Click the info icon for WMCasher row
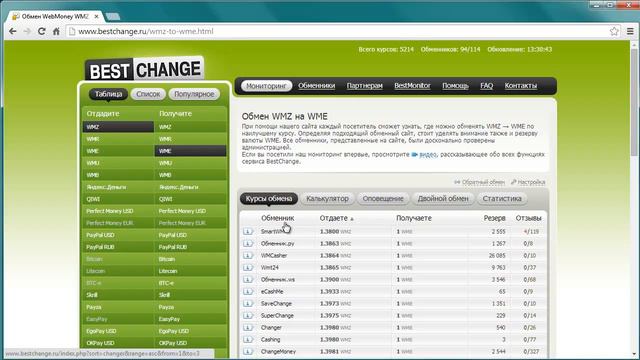640x360 pixels. [248, 256]
